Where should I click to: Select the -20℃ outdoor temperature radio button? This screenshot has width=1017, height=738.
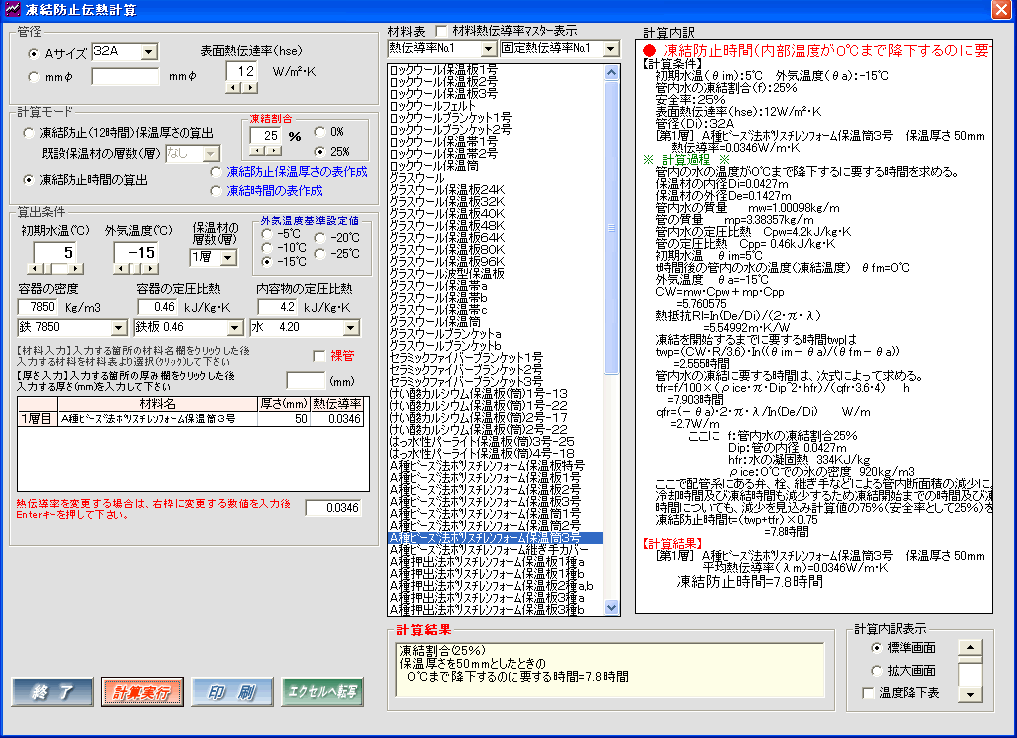tap(320, 237)
